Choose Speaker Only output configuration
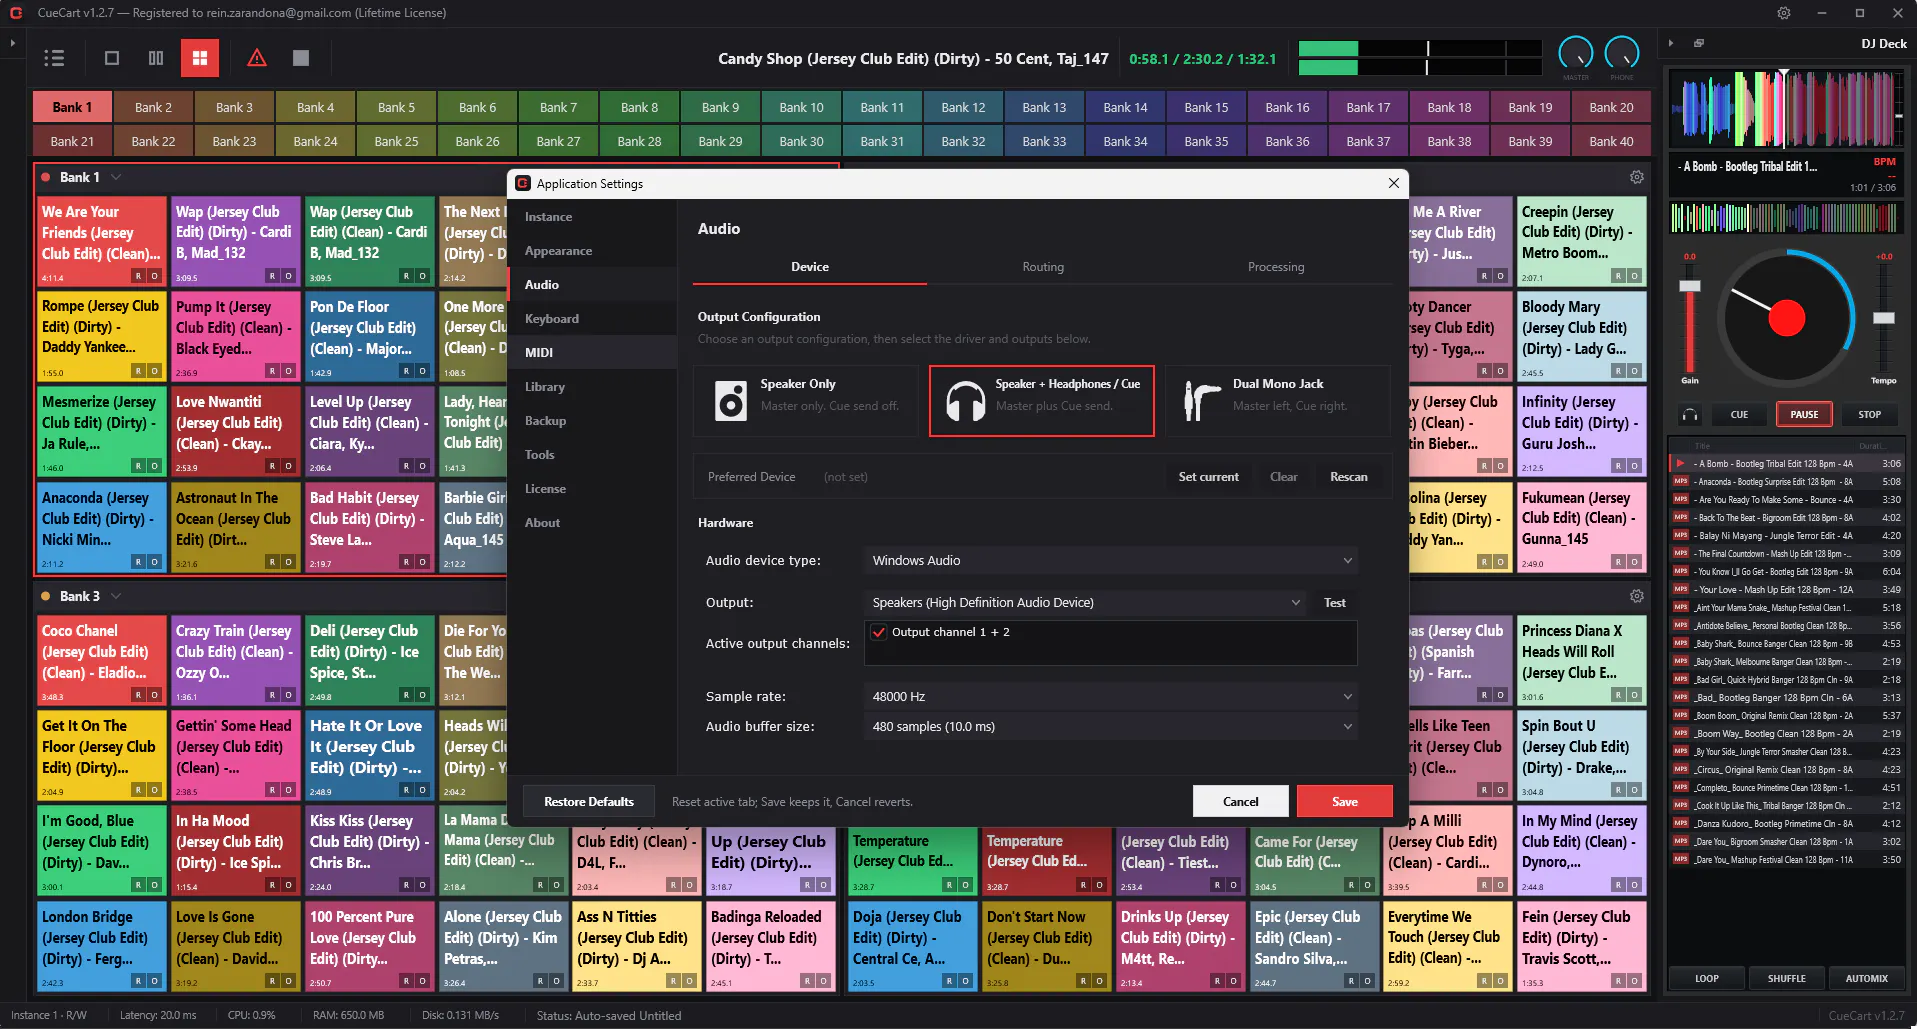 806,400
